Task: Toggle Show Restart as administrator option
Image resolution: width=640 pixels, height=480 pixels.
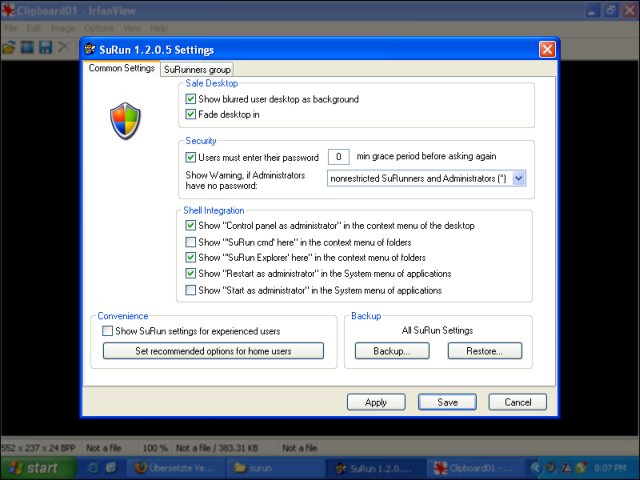Action: coord(190,273)
